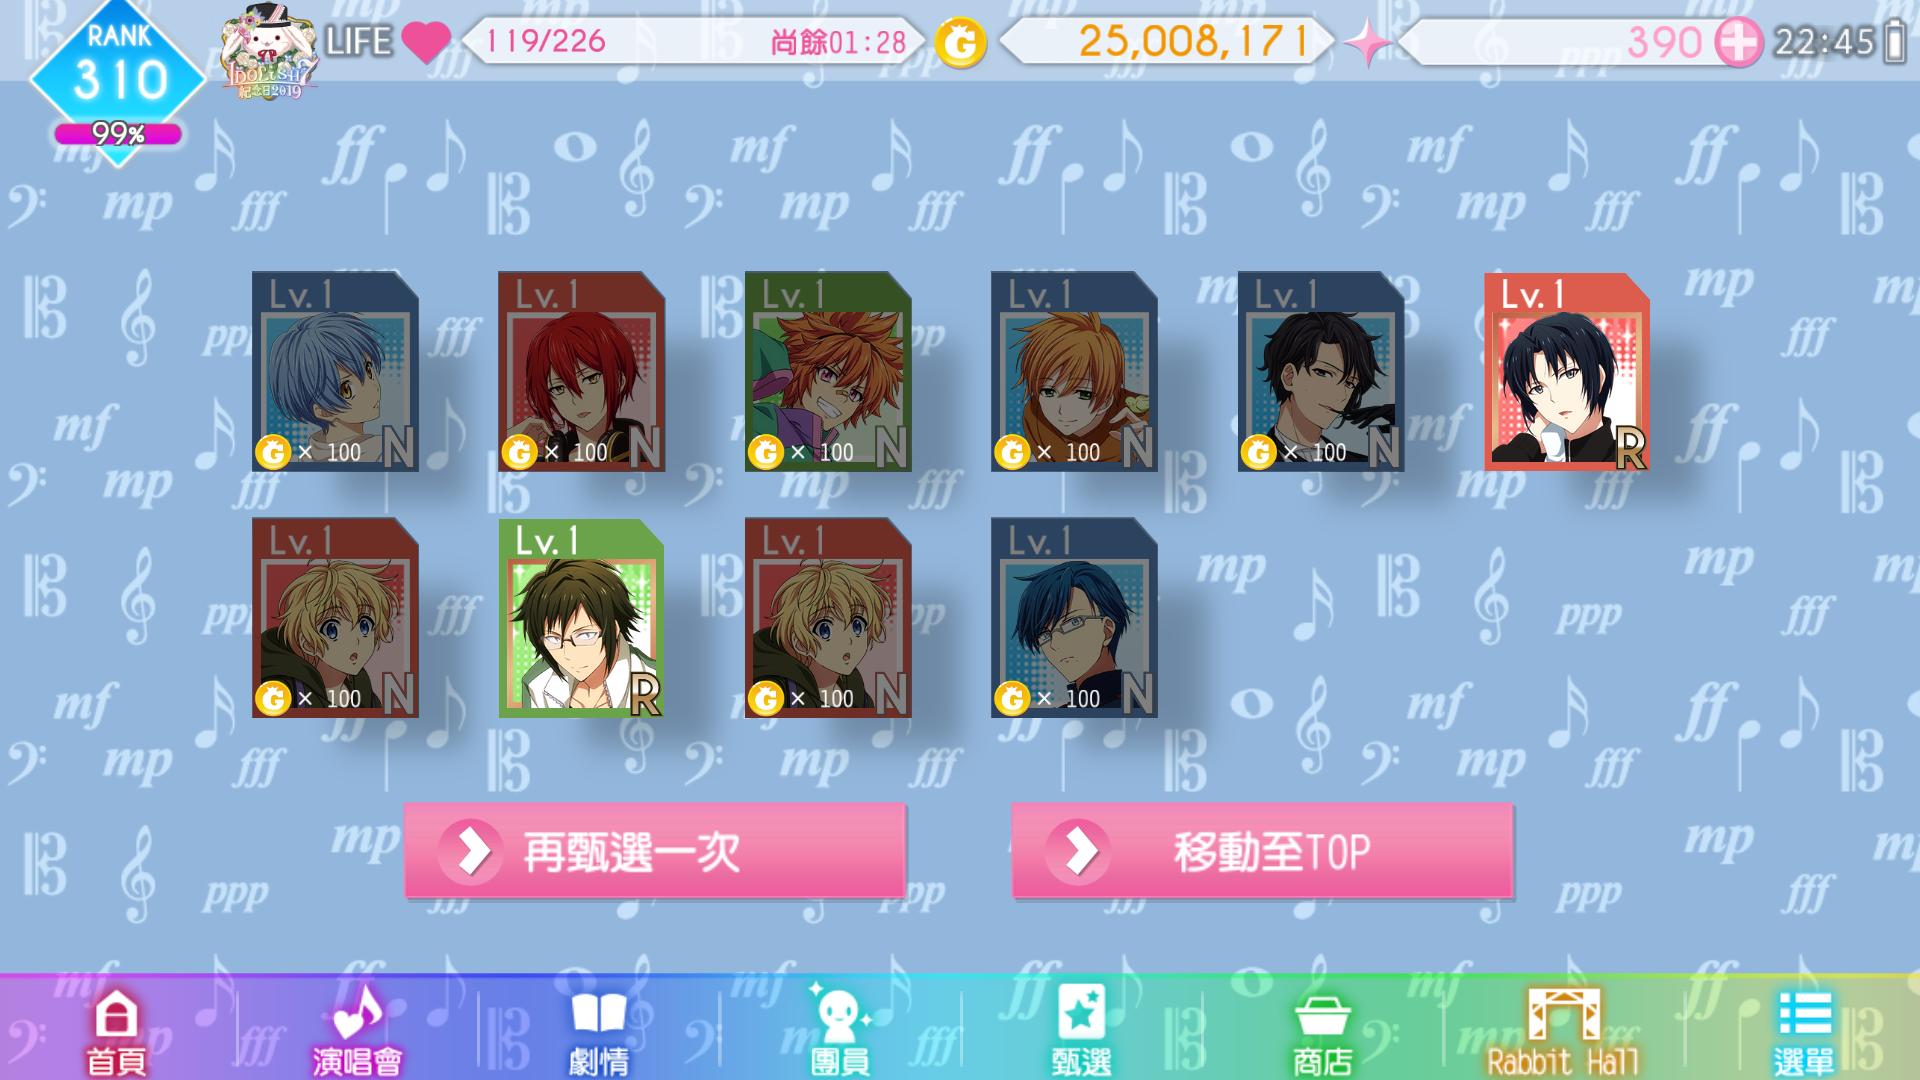The height and width of the screenshot is (1080, 1920).
Task: Tap the RANK 310 diamond badge
Action: [x=118, y=80]
